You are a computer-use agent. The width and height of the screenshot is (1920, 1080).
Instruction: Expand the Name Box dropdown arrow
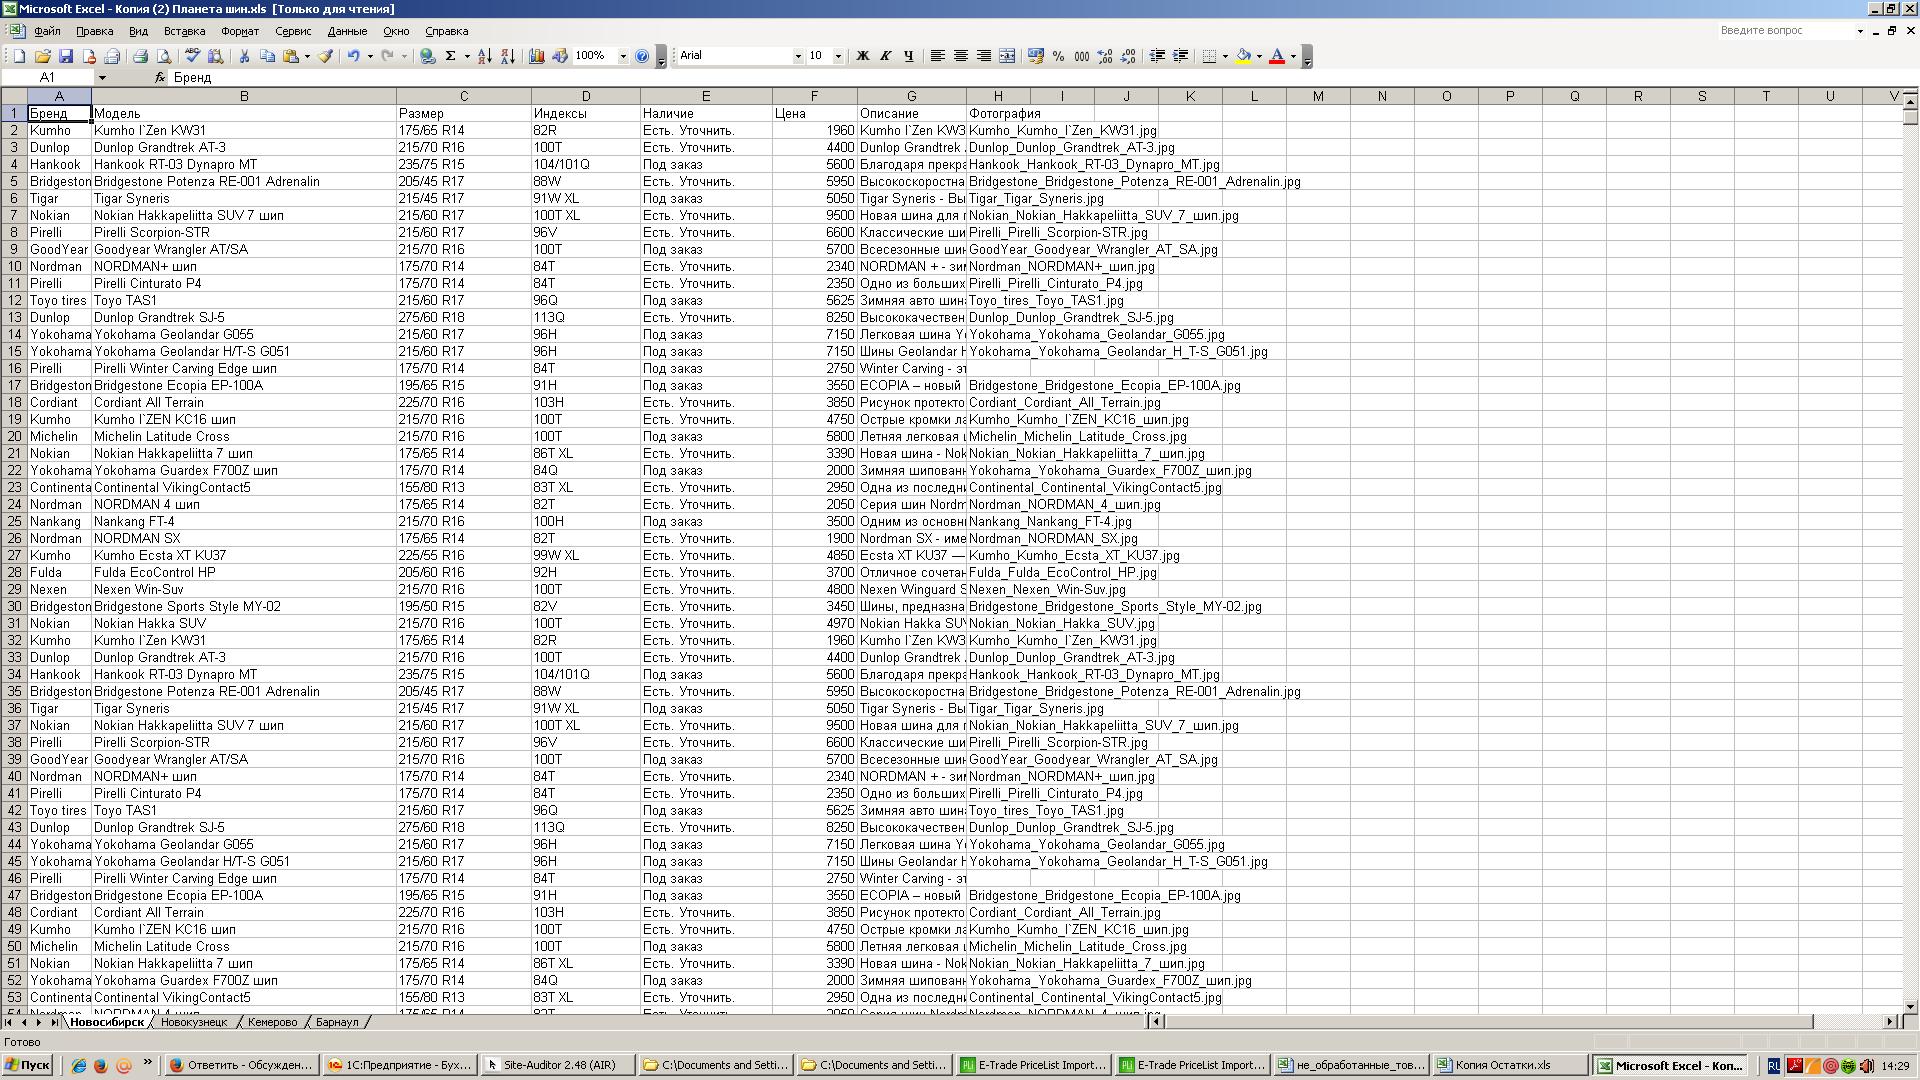point(101,77)
